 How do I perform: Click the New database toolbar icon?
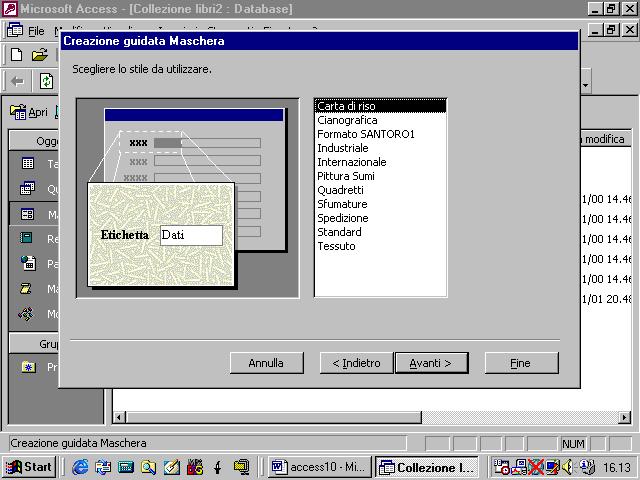pyautogui.click(x=17, y=55)
